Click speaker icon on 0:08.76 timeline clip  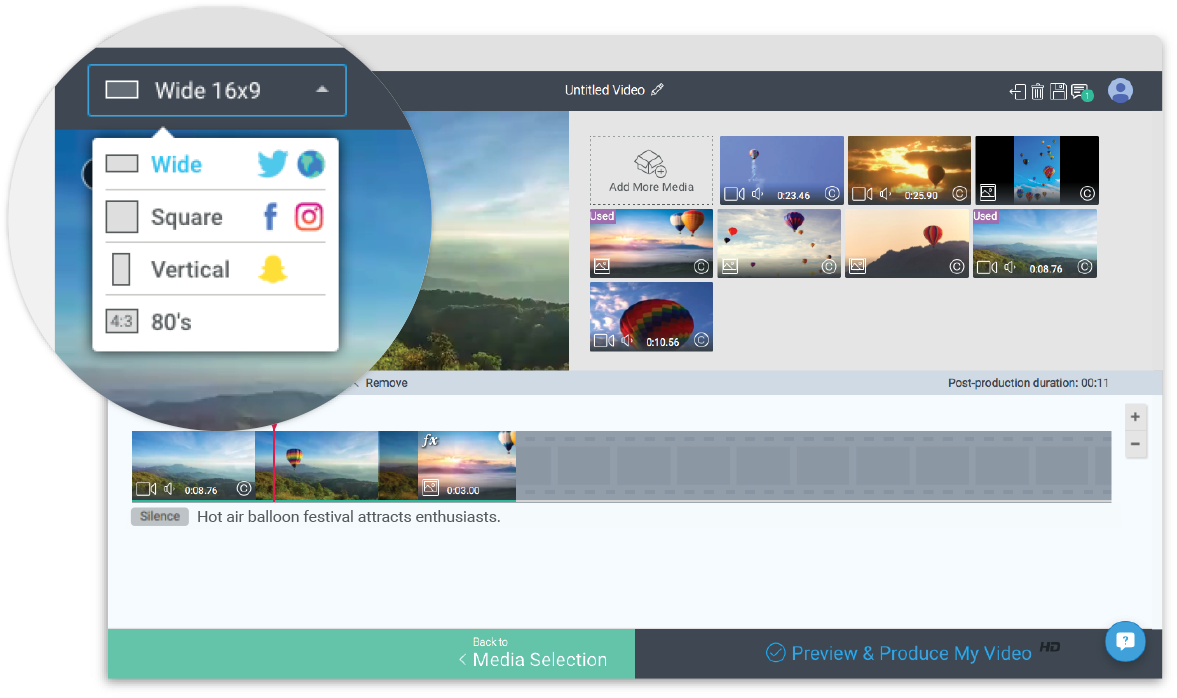pyautogui.click(x=170, y=489)
